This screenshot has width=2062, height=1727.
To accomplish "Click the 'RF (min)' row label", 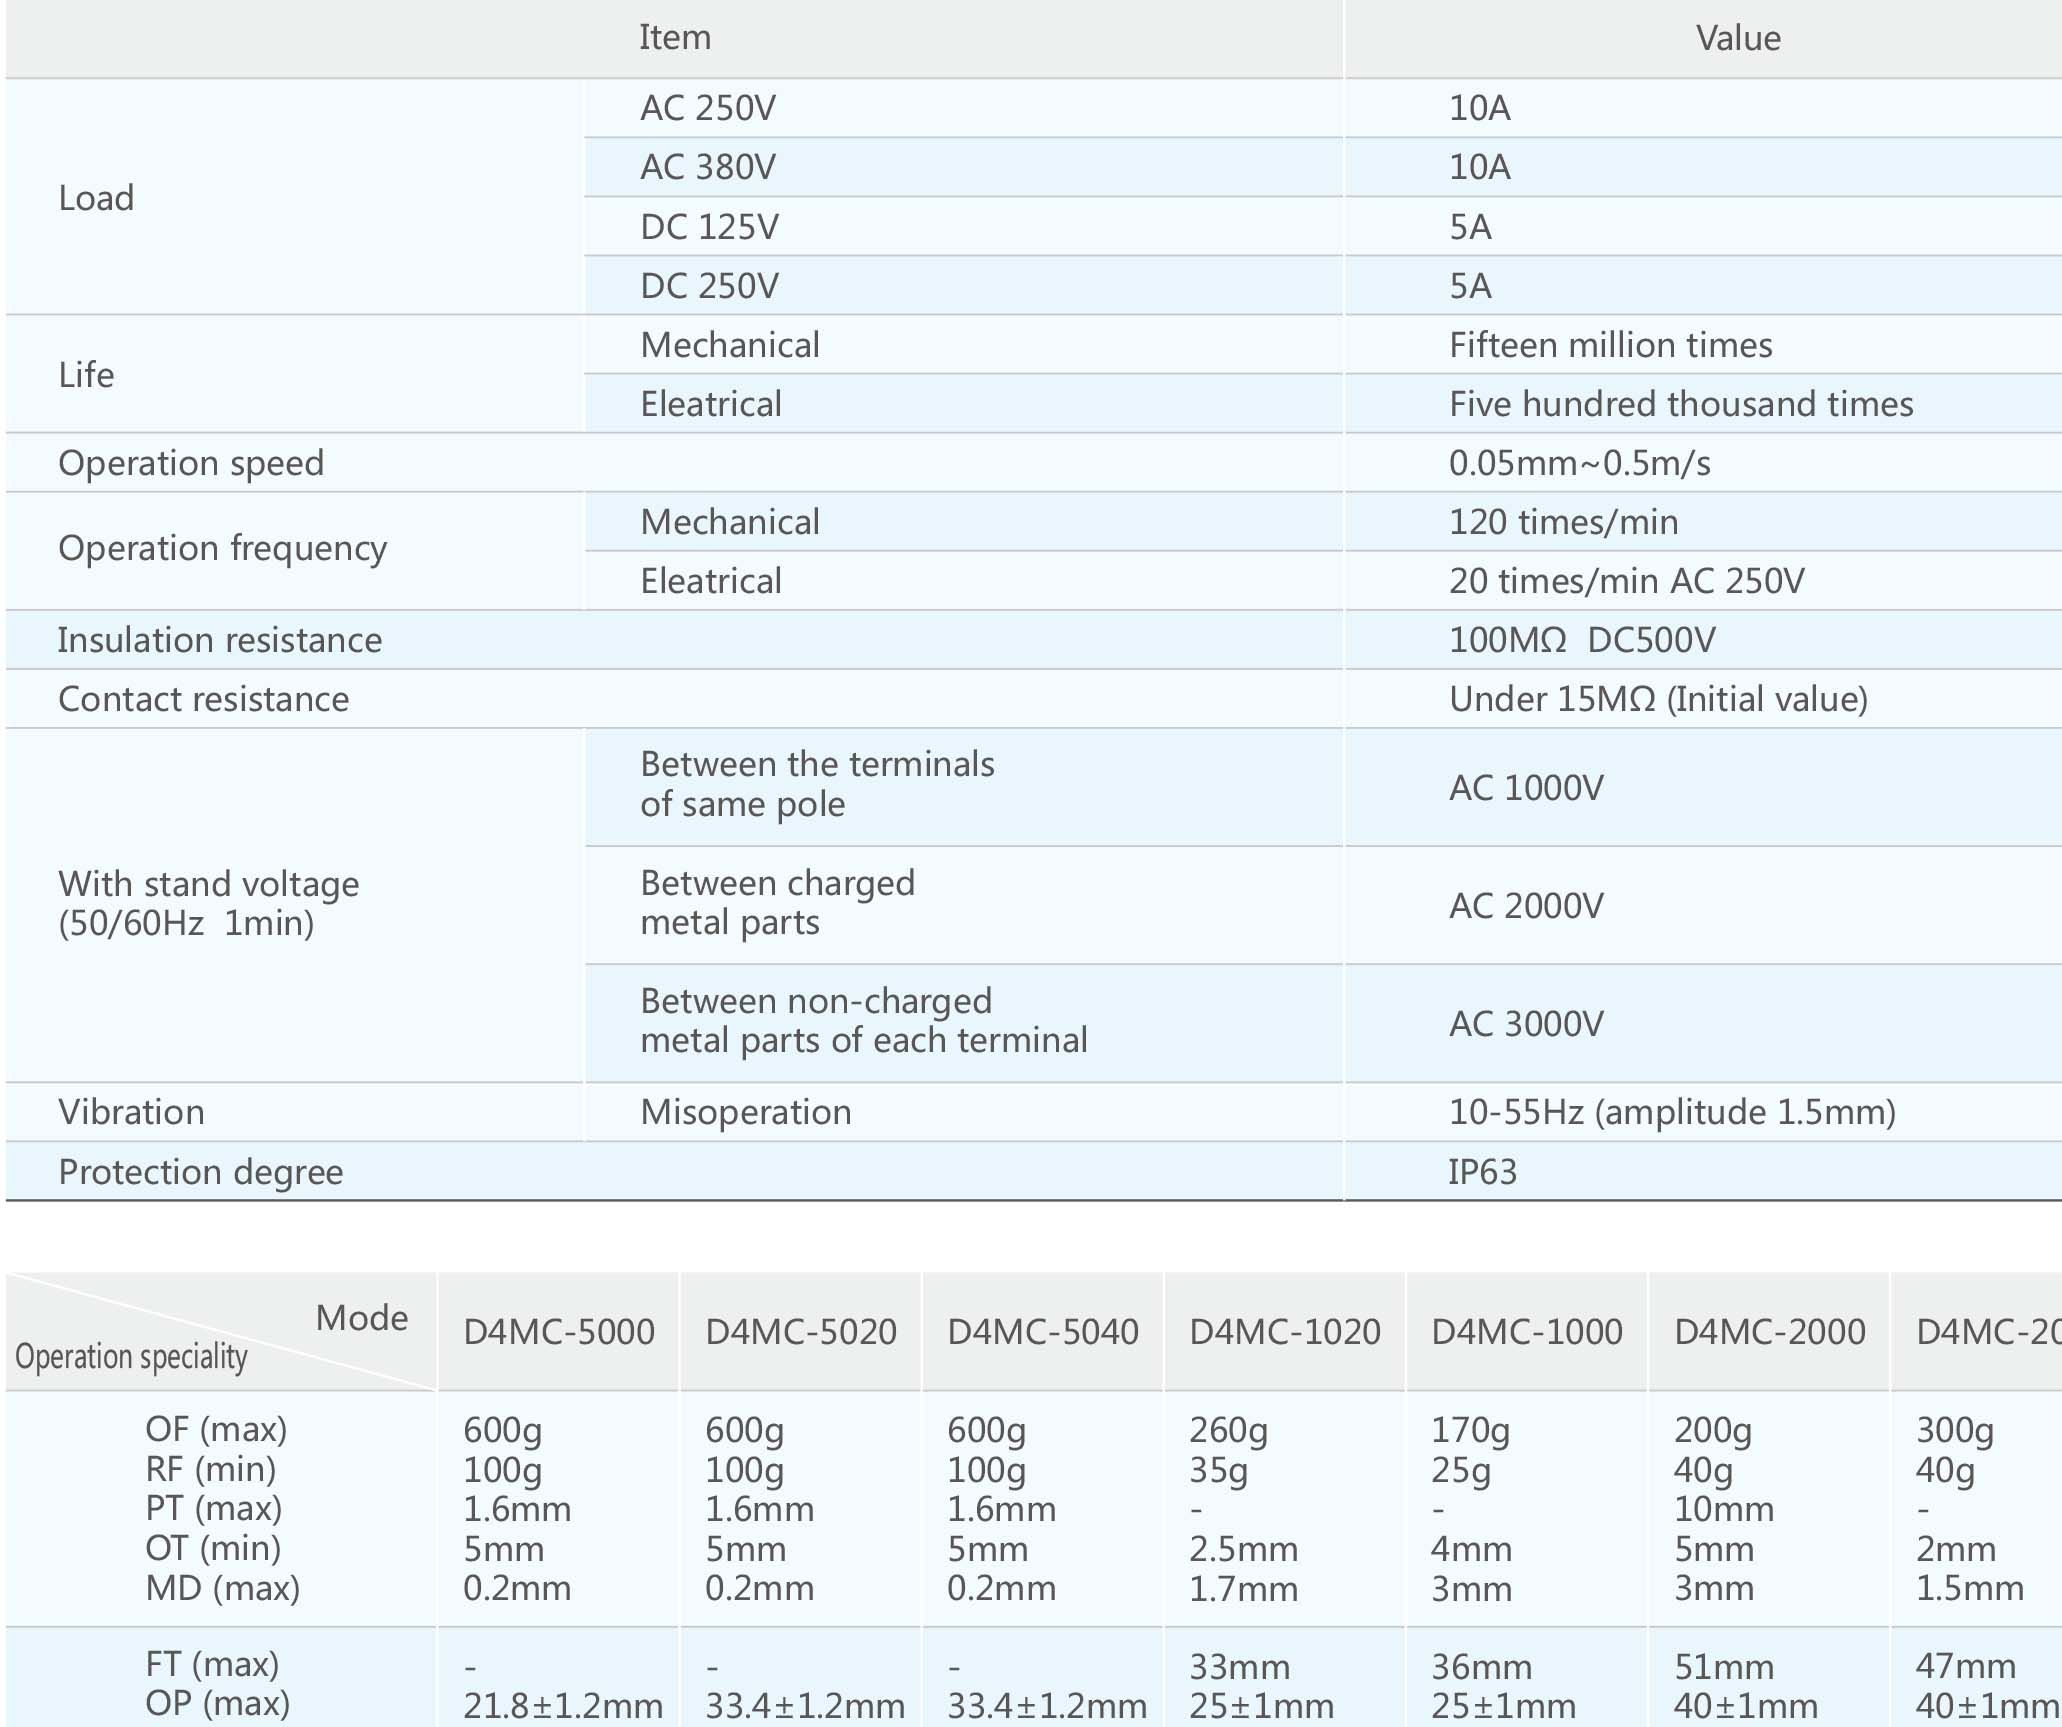I will [x=210, y=1470].
